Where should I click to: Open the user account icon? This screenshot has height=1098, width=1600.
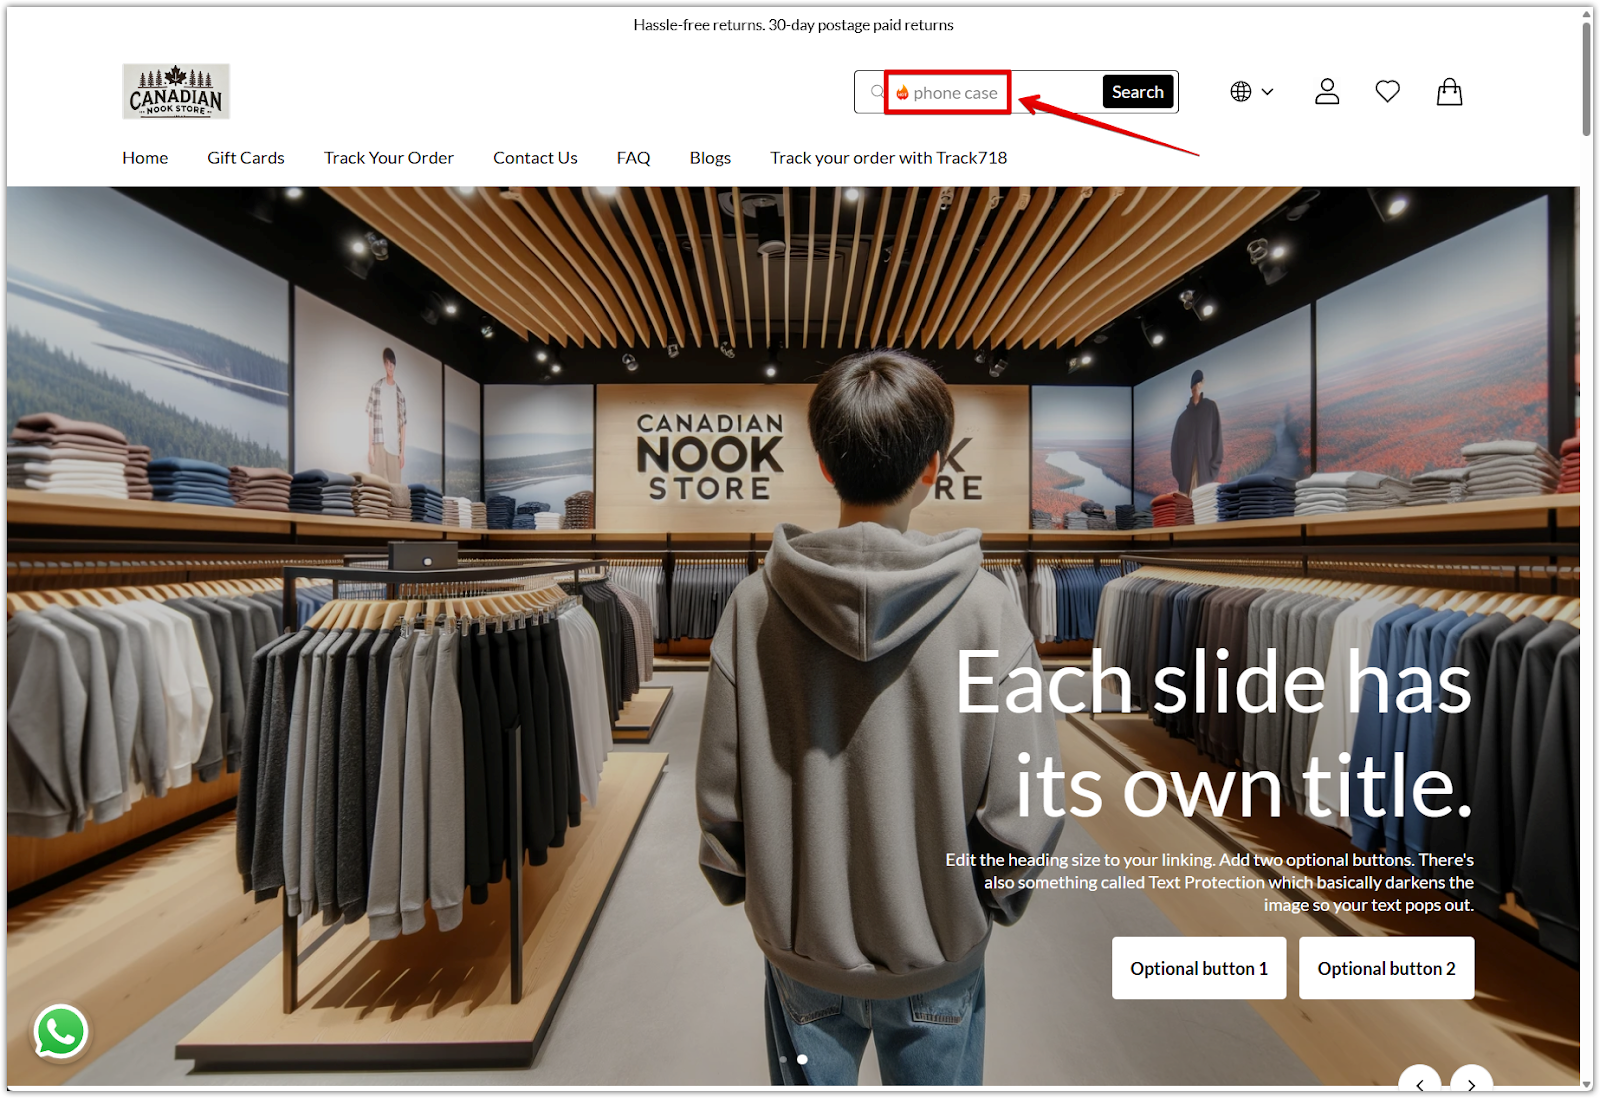click(1327, 92)
